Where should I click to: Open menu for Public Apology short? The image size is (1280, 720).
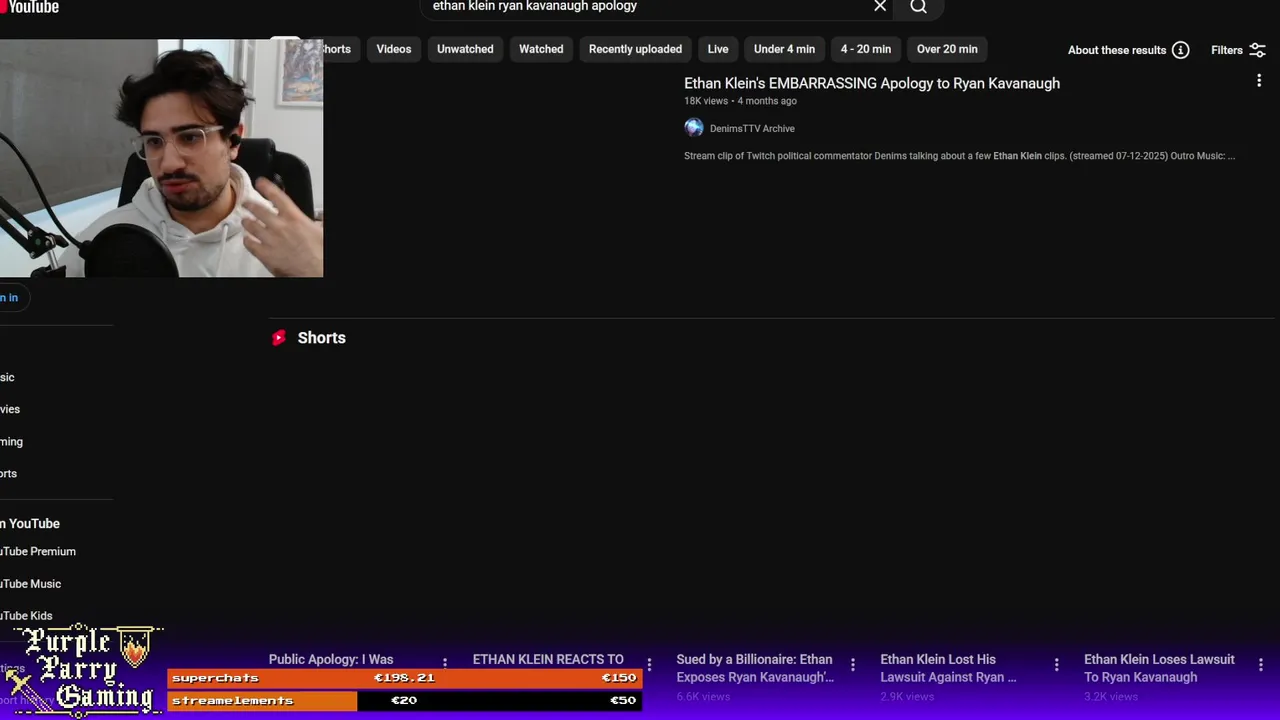click(x=445, y=663)
